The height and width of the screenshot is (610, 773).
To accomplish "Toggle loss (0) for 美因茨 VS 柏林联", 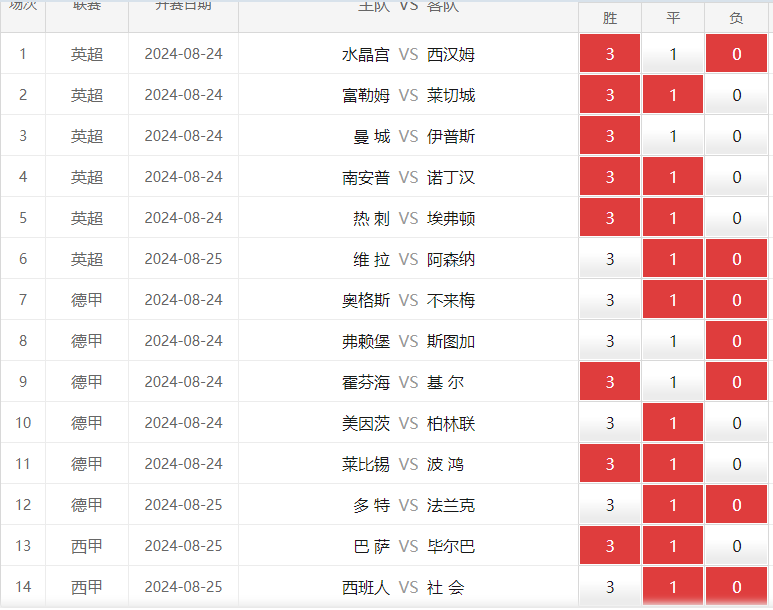I will [737, 422].
